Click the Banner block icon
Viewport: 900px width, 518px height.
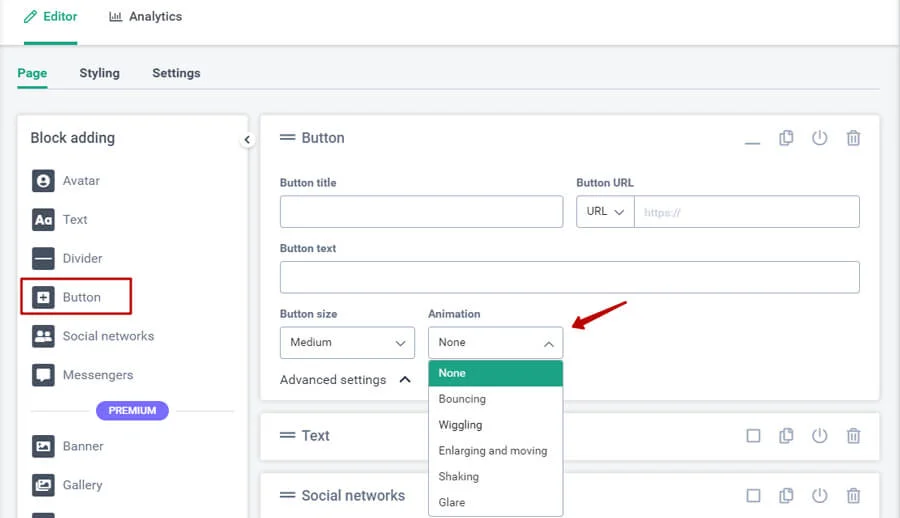coord(43,446)
